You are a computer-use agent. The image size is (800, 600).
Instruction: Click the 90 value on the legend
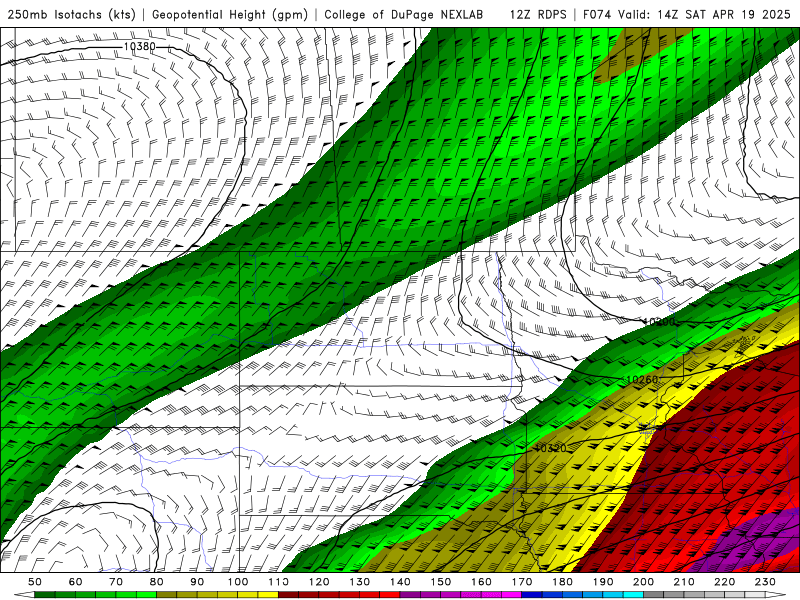coord(197,582)
